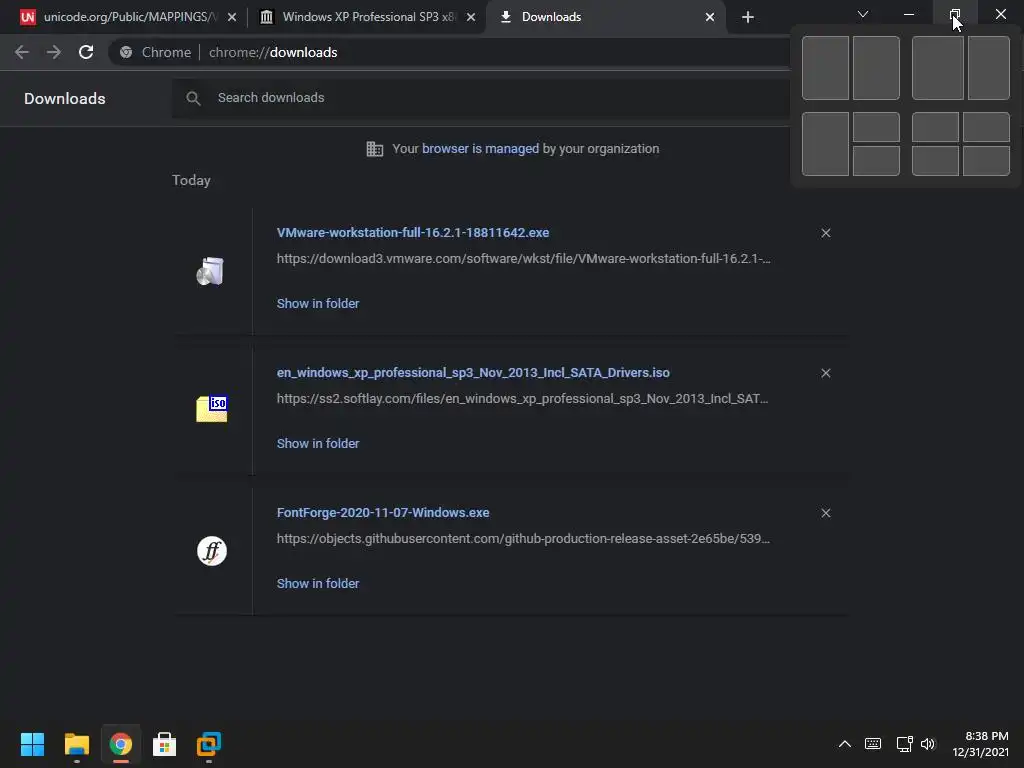This screenshot has width=1024, height=768.
Task: Snap to top-right quadrant of four-pane layout
Action: tap(986, 127)
